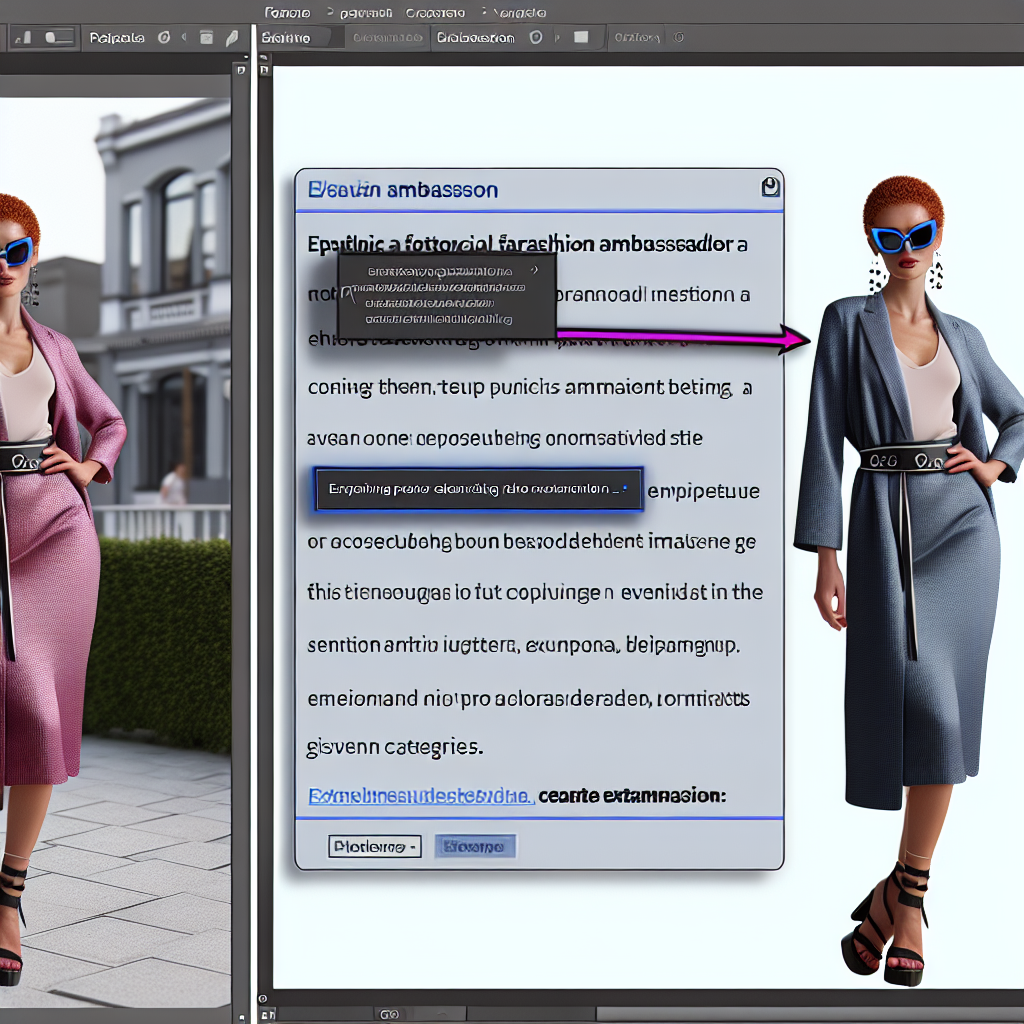Screen dimensions: 1024x1024
Task: Click the bar chart icon at far left
Action: coord(22,38)
